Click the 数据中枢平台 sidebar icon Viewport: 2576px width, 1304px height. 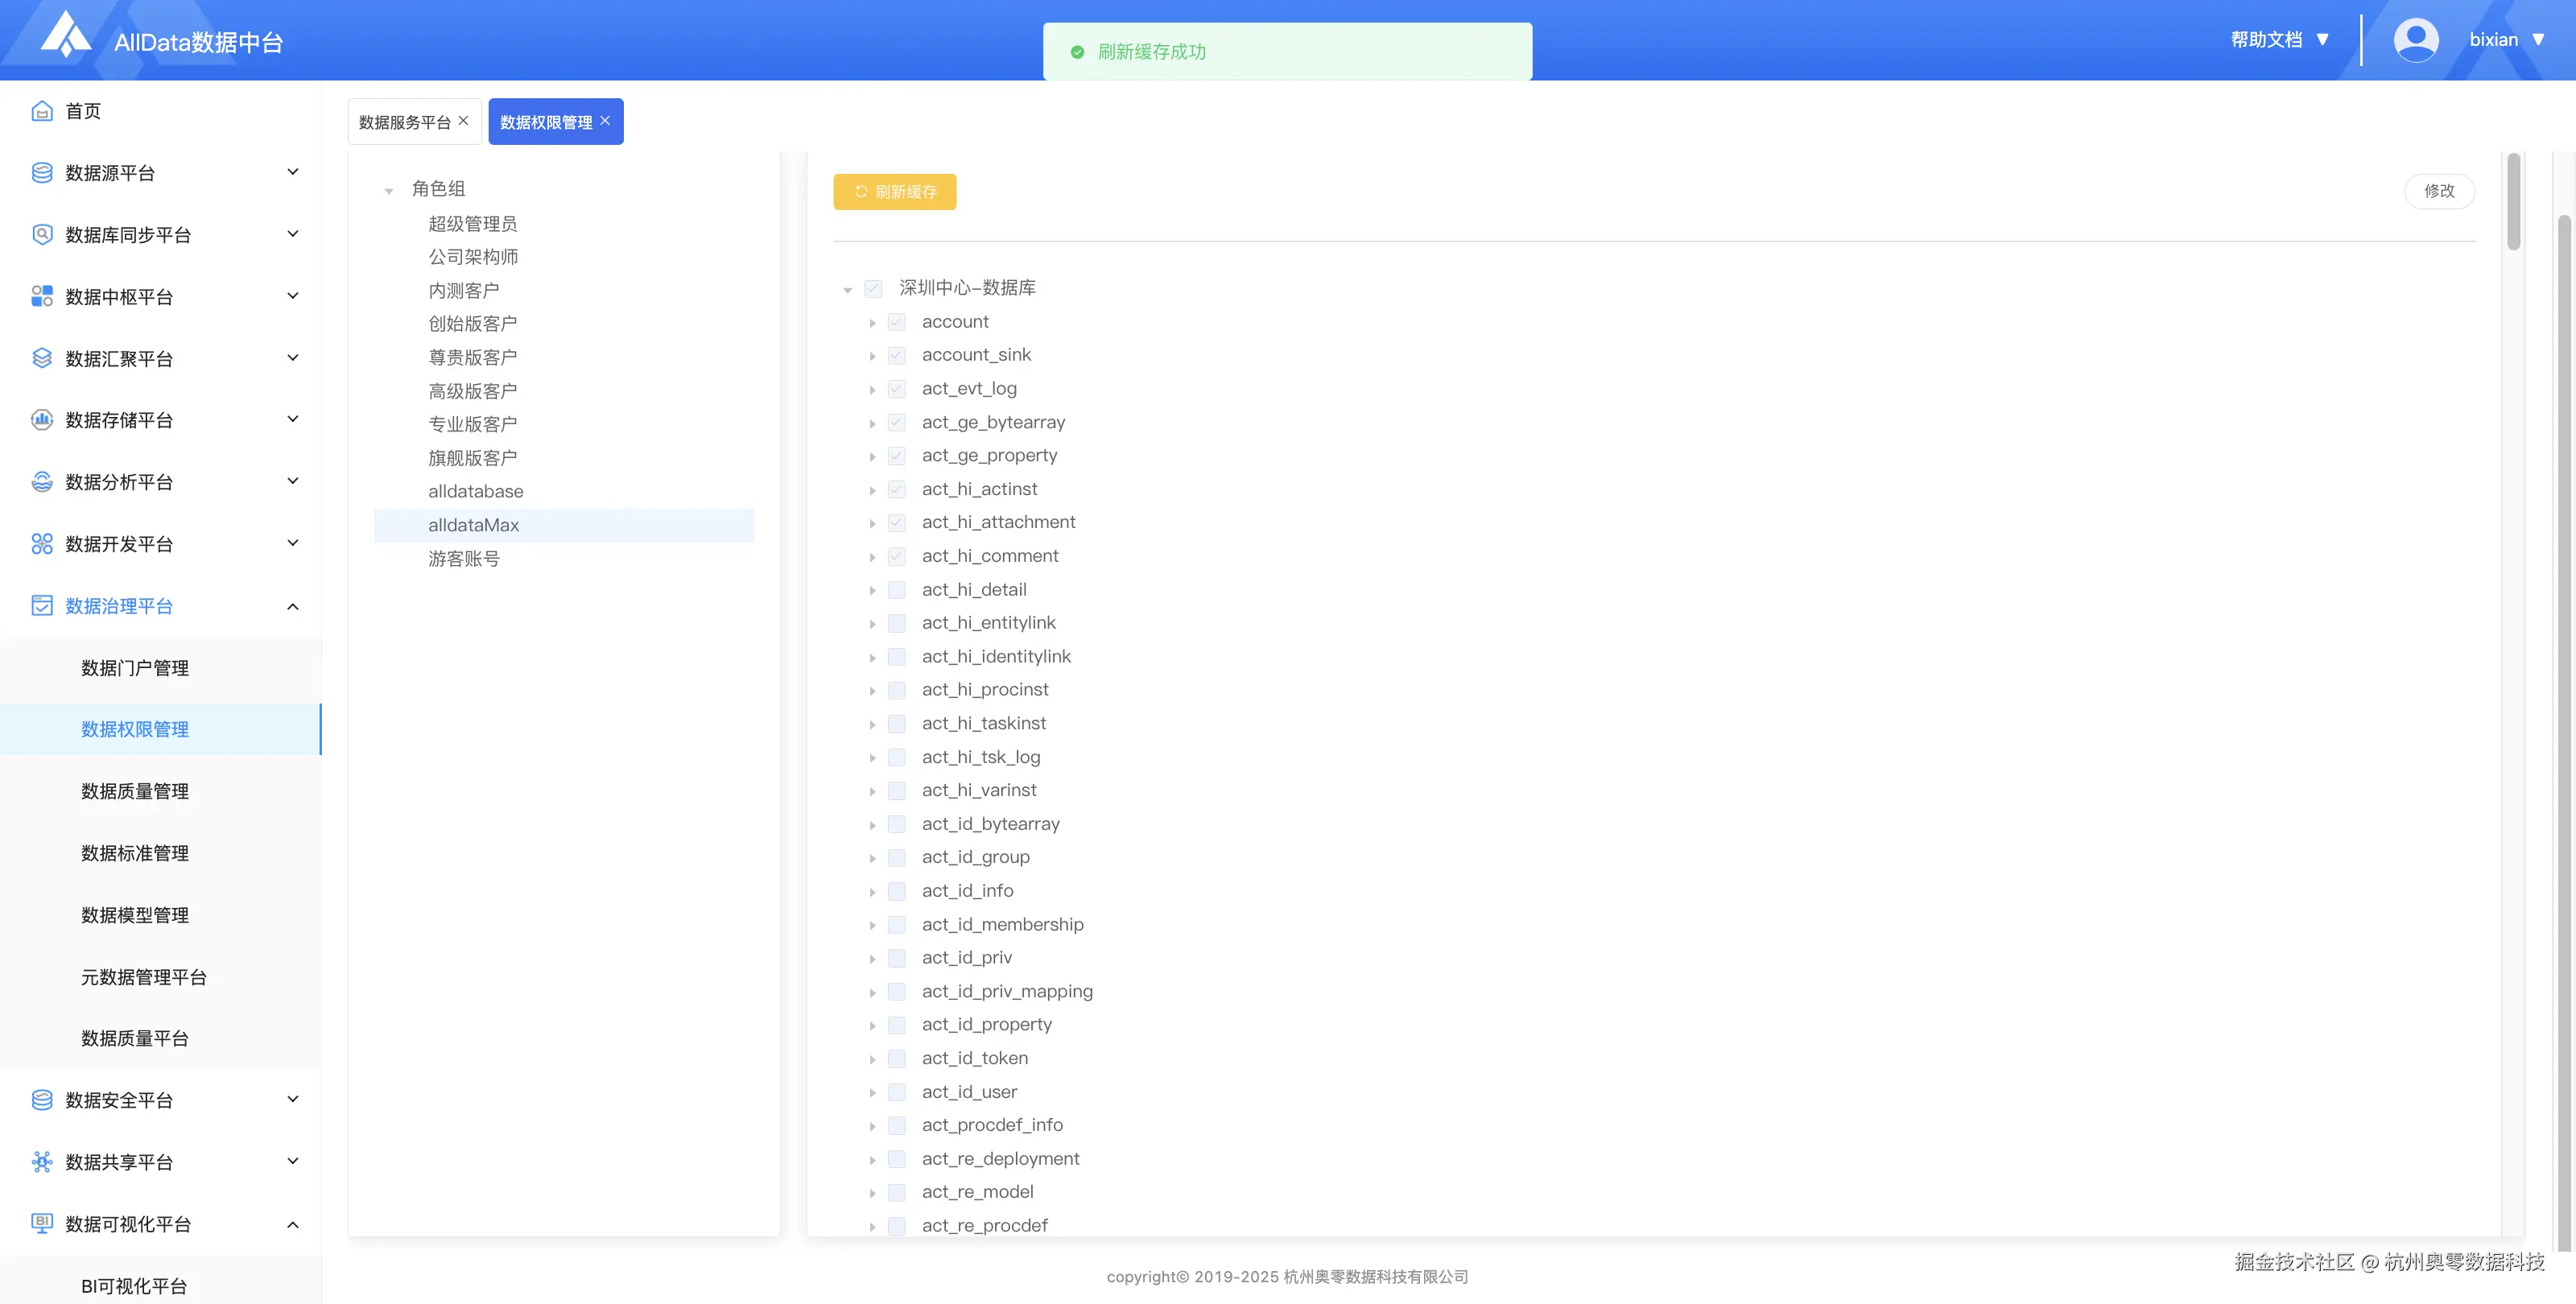[42, 296]
